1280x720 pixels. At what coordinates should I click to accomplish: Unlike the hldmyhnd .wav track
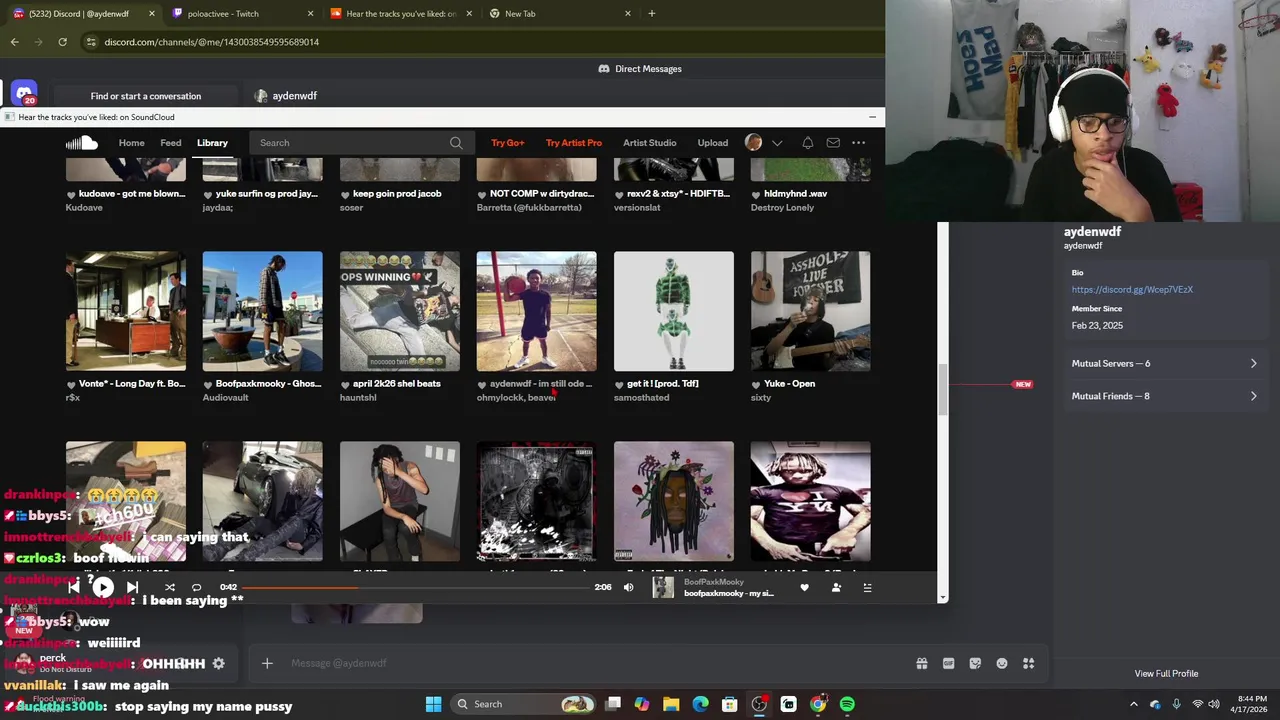[x=756, y=194]
